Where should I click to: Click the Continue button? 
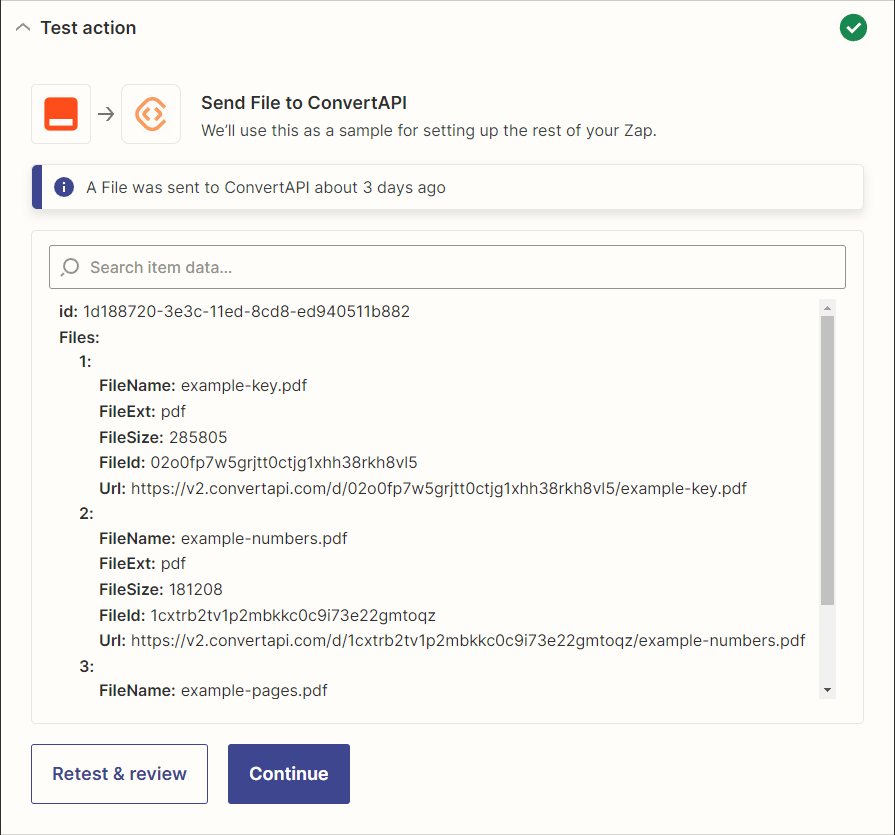pos(289,774)
